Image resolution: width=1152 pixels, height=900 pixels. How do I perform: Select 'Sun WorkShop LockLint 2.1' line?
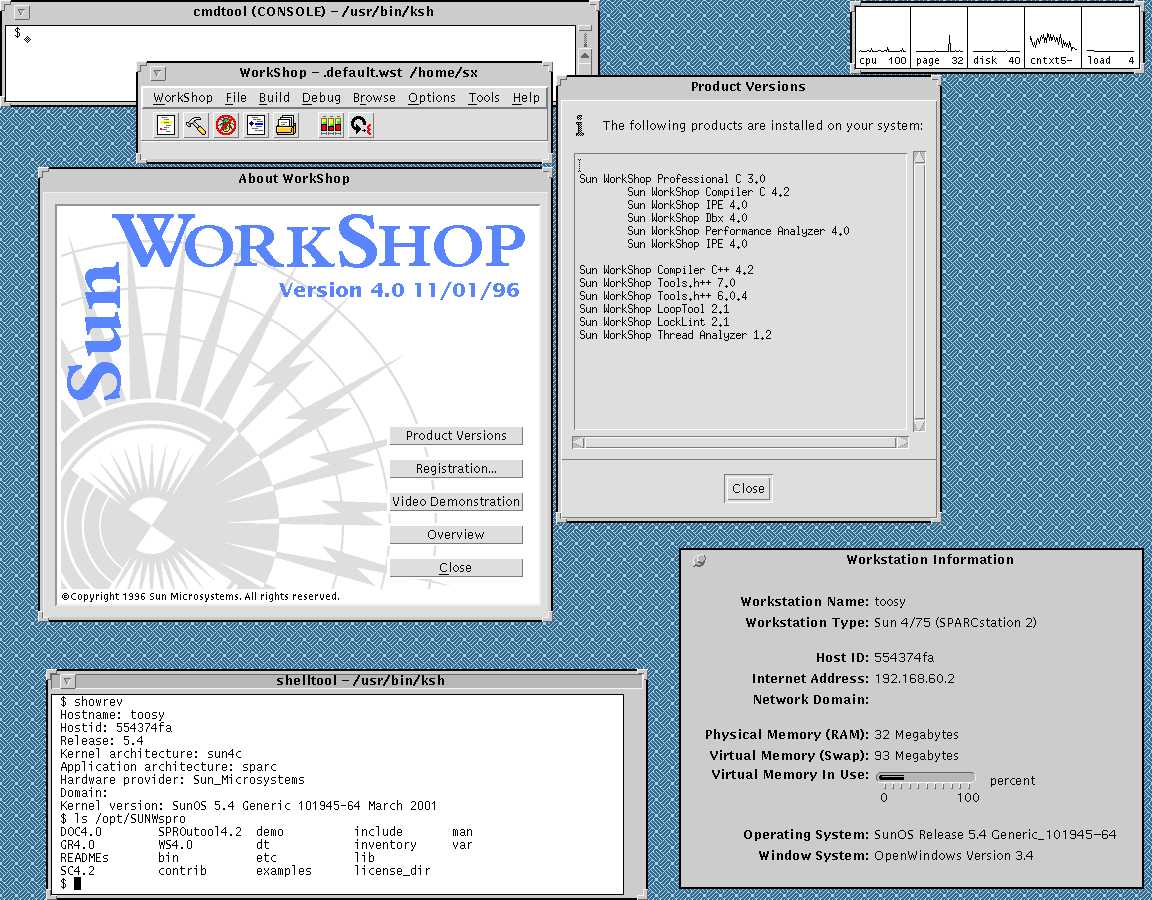654,323
